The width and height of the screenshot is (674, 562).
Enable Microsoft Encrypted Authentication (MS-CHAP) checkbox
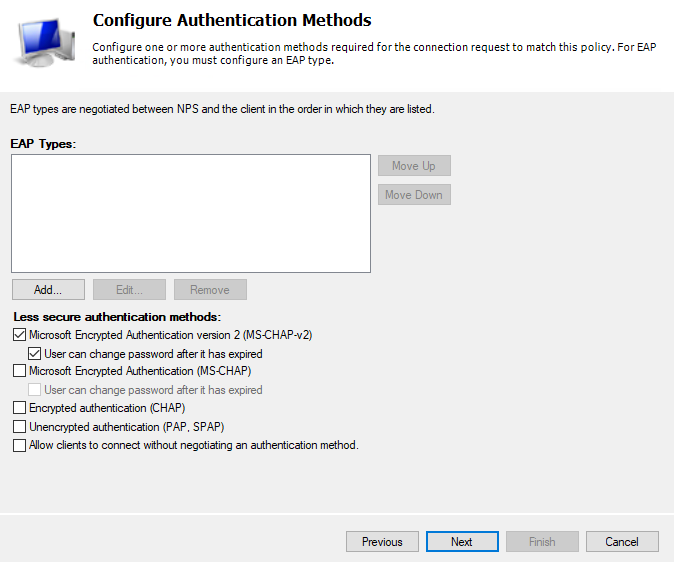(20, 372)
